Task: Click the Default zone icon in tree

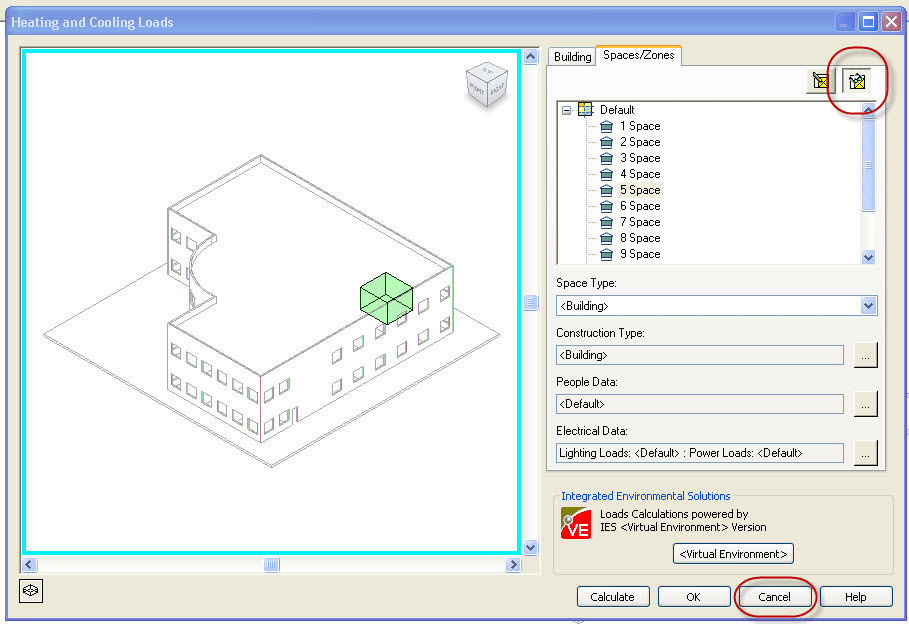Action: (x=586, y=109)
